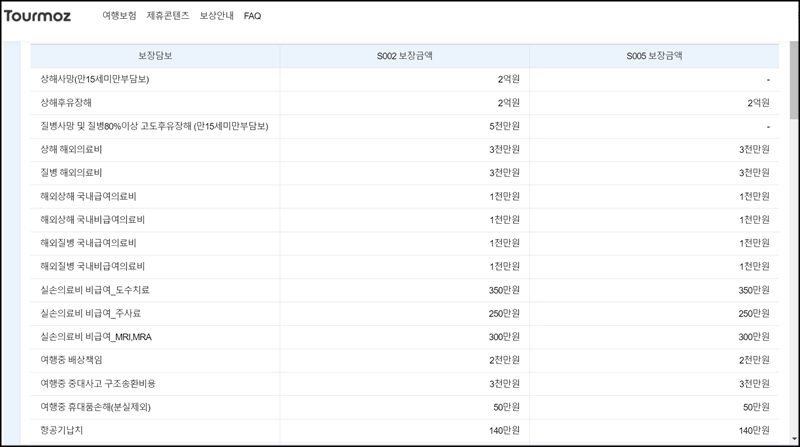
Task: Click S005 3천만원 for 질병 해외의료비
Action: coord(754,173)
